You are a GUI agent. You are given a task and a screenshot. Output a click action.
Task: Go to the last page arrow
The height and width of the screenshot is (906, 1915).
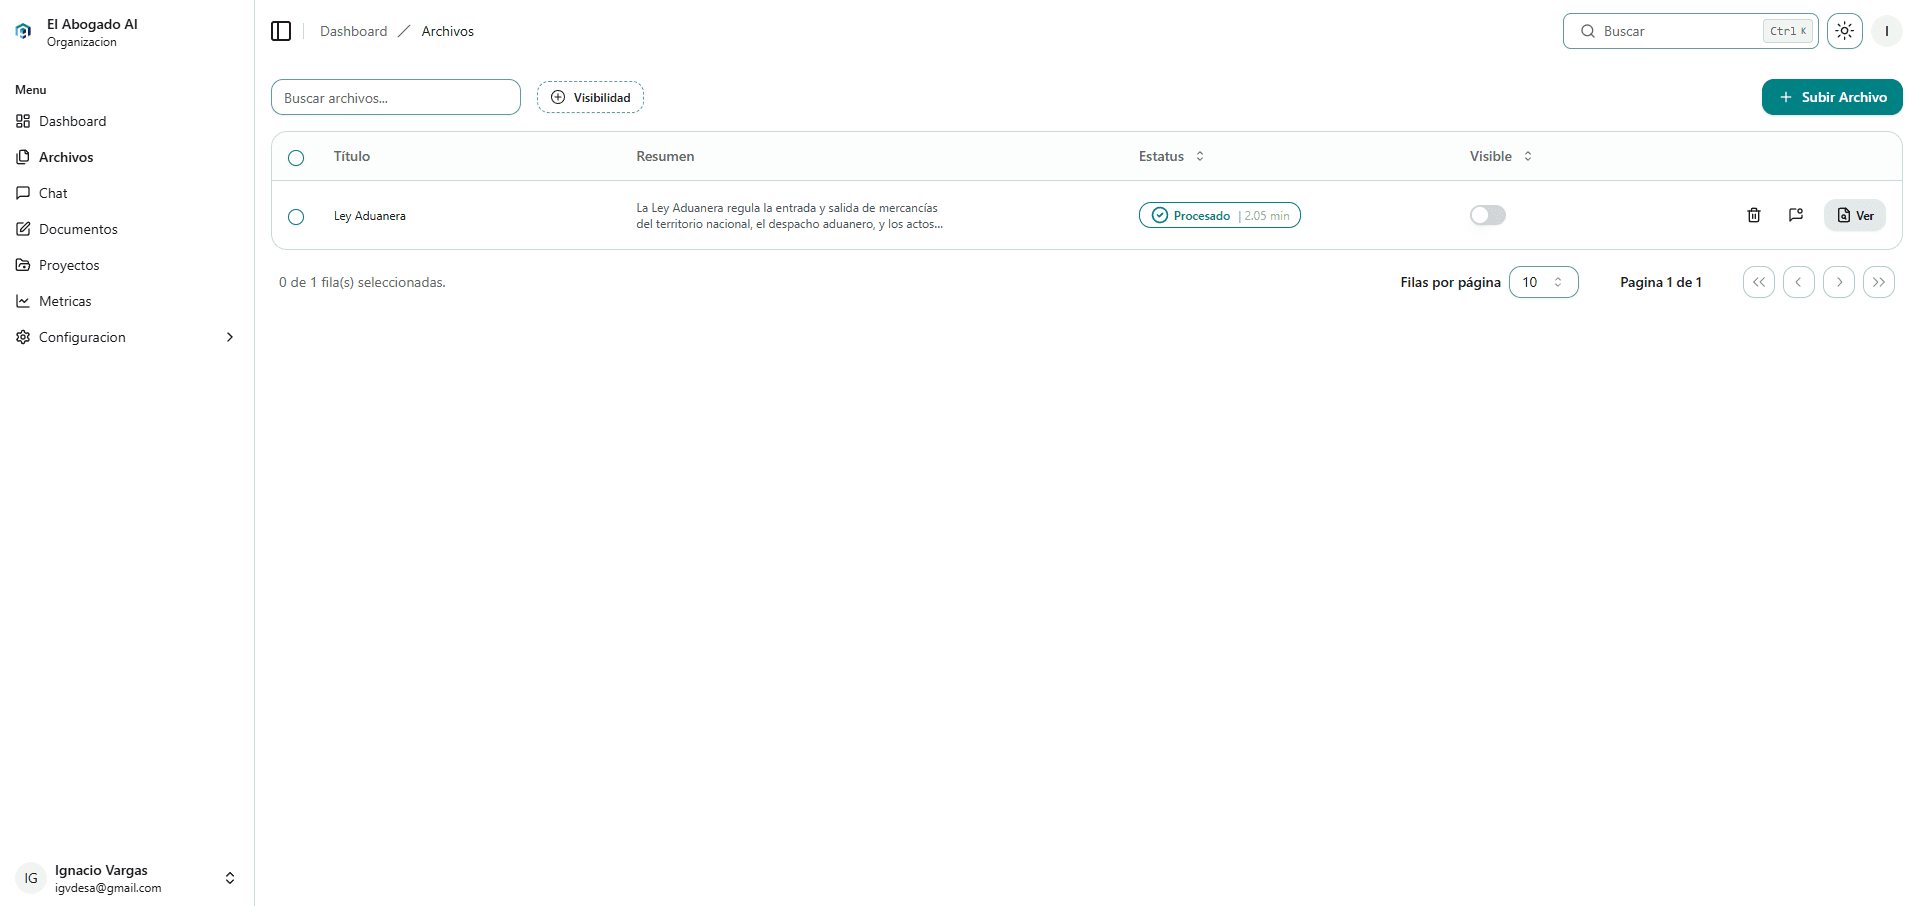(x=1878, y=282)
